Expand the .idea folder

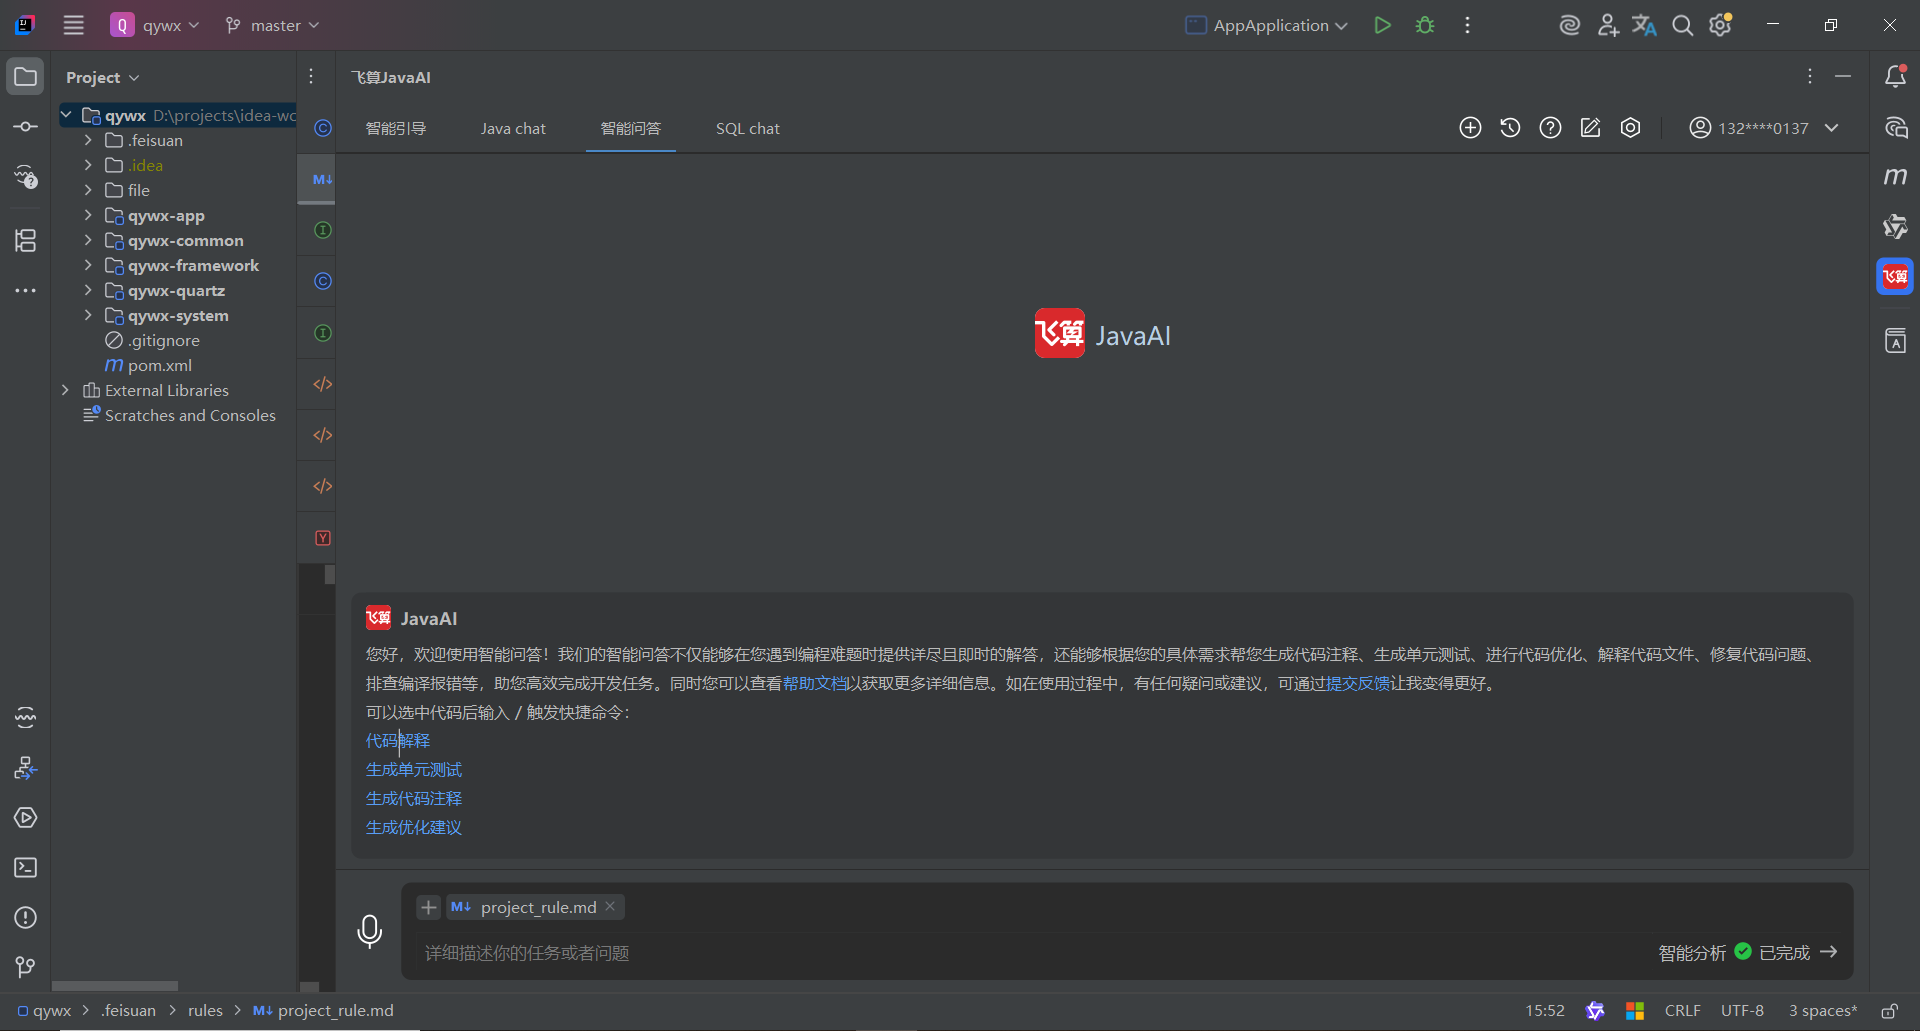coord(88,165)
